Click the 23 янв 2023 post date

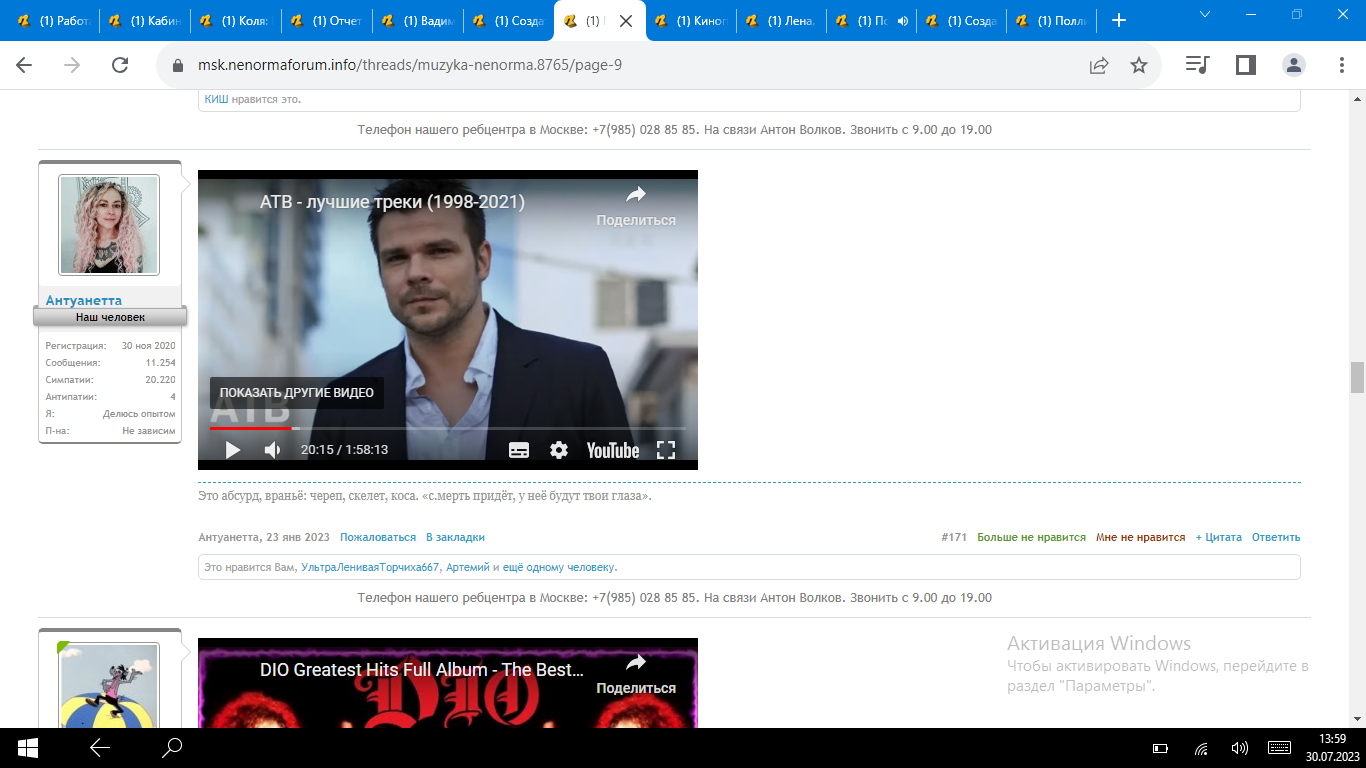[297, 537]
